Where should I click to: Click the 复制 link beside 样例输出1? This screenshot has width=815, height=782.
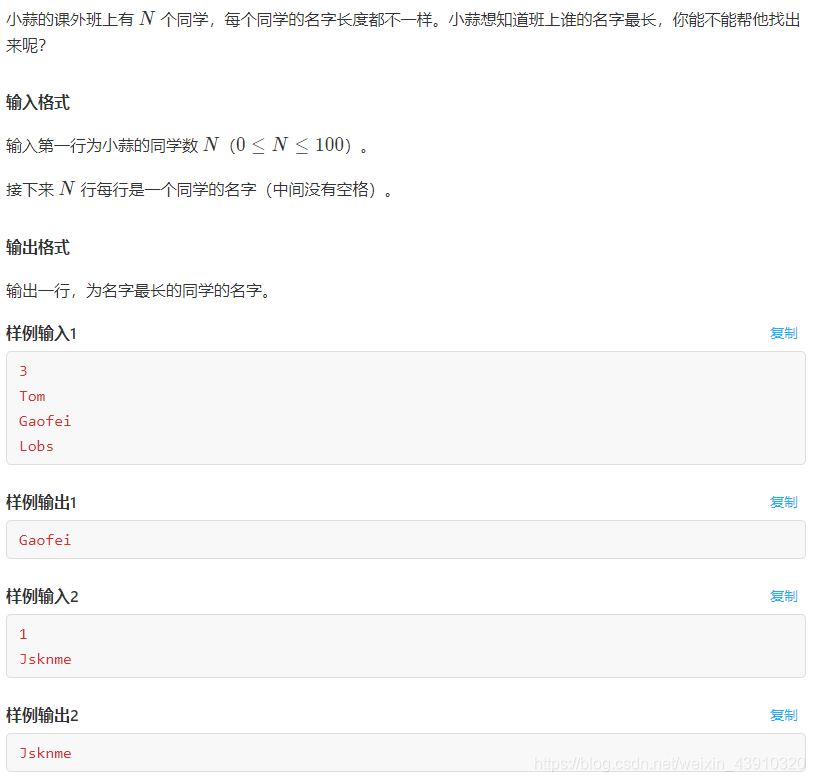click(x=784, y=502)
